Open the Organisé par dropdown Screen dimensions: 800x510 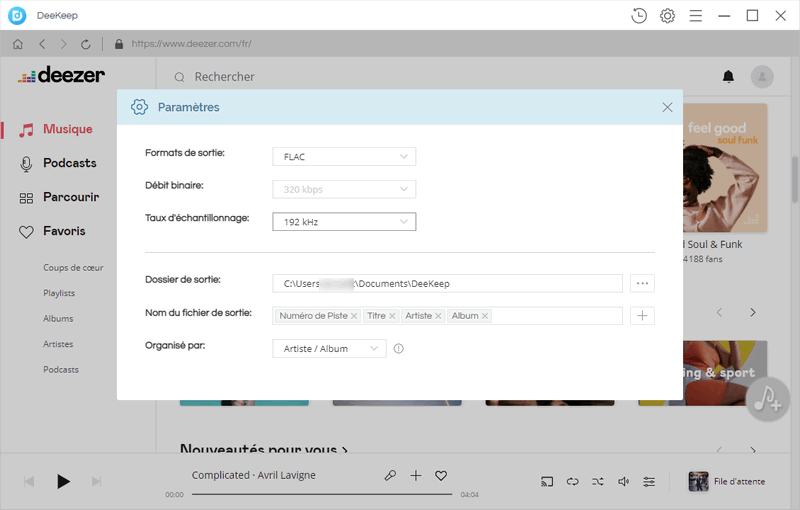[x=329, y=348]
